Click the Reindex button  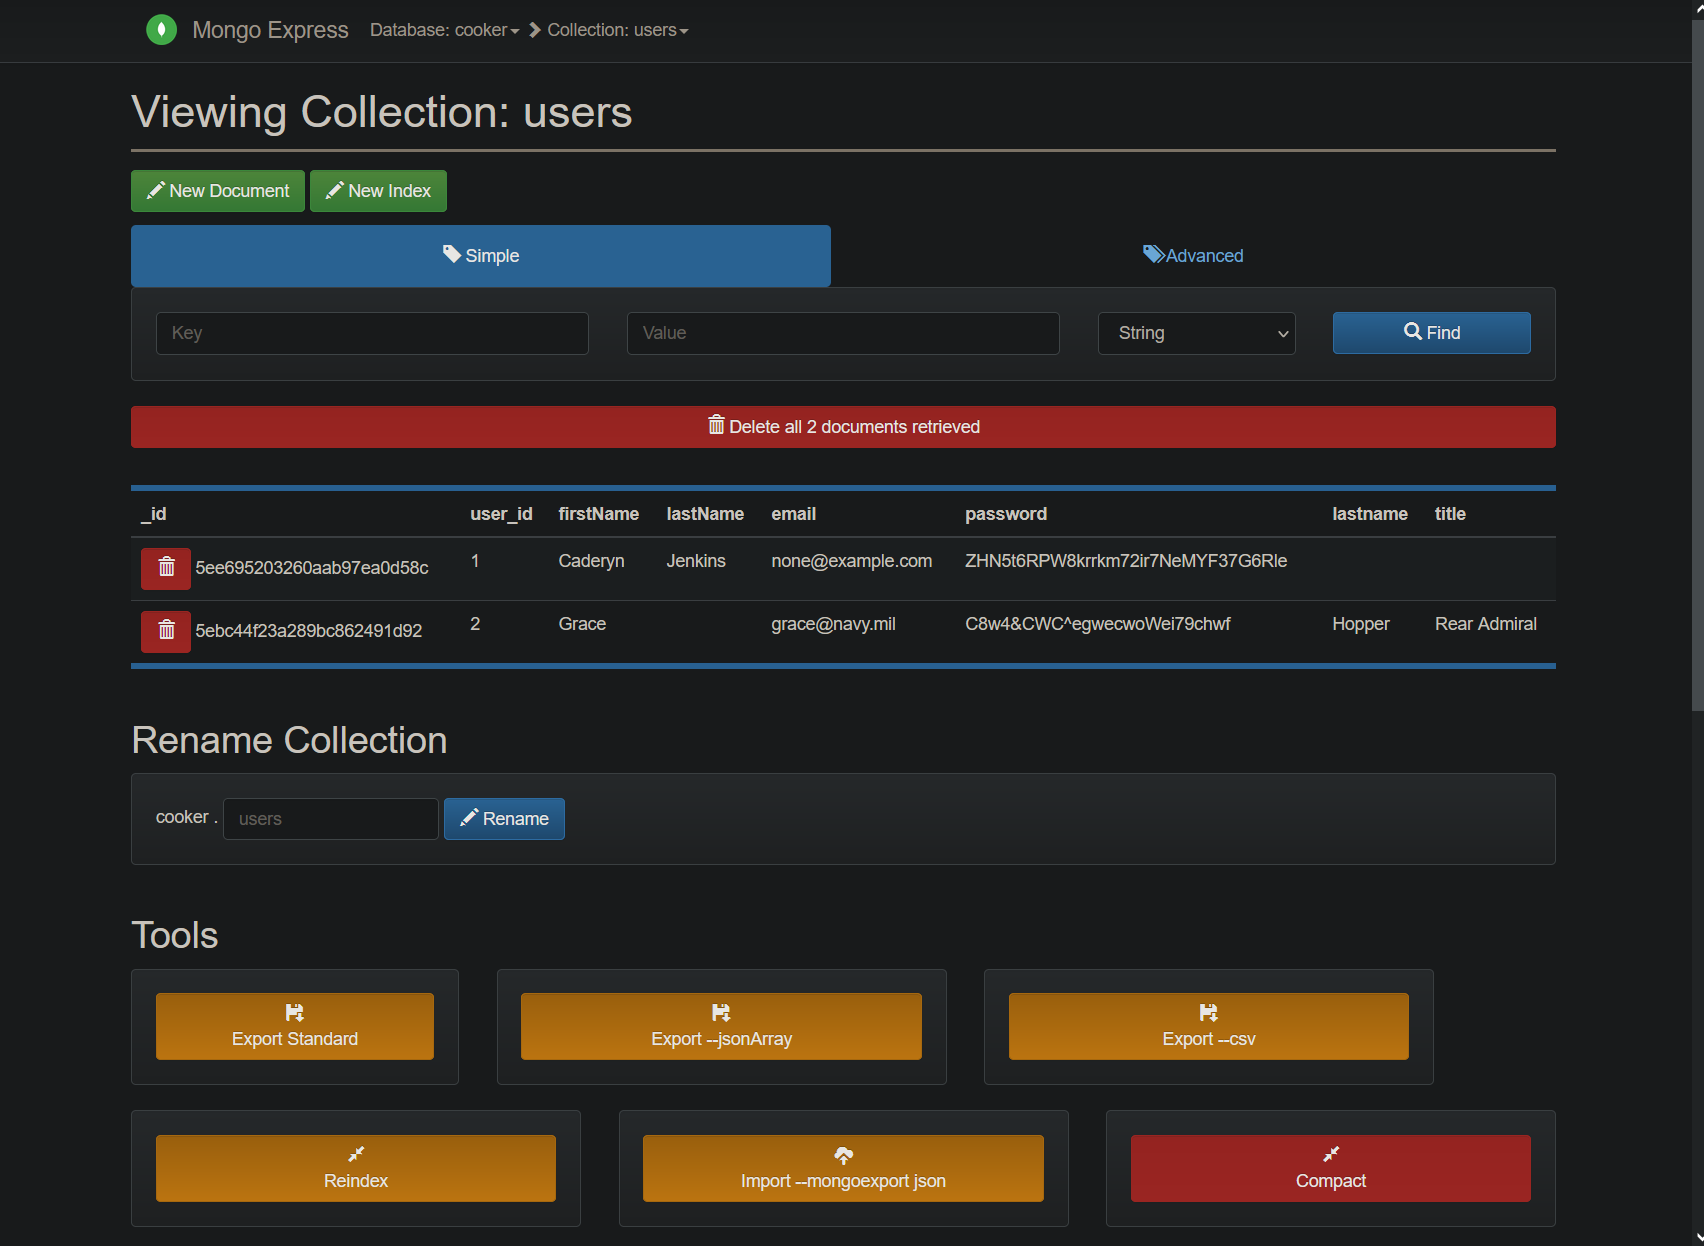point(356,1168)
